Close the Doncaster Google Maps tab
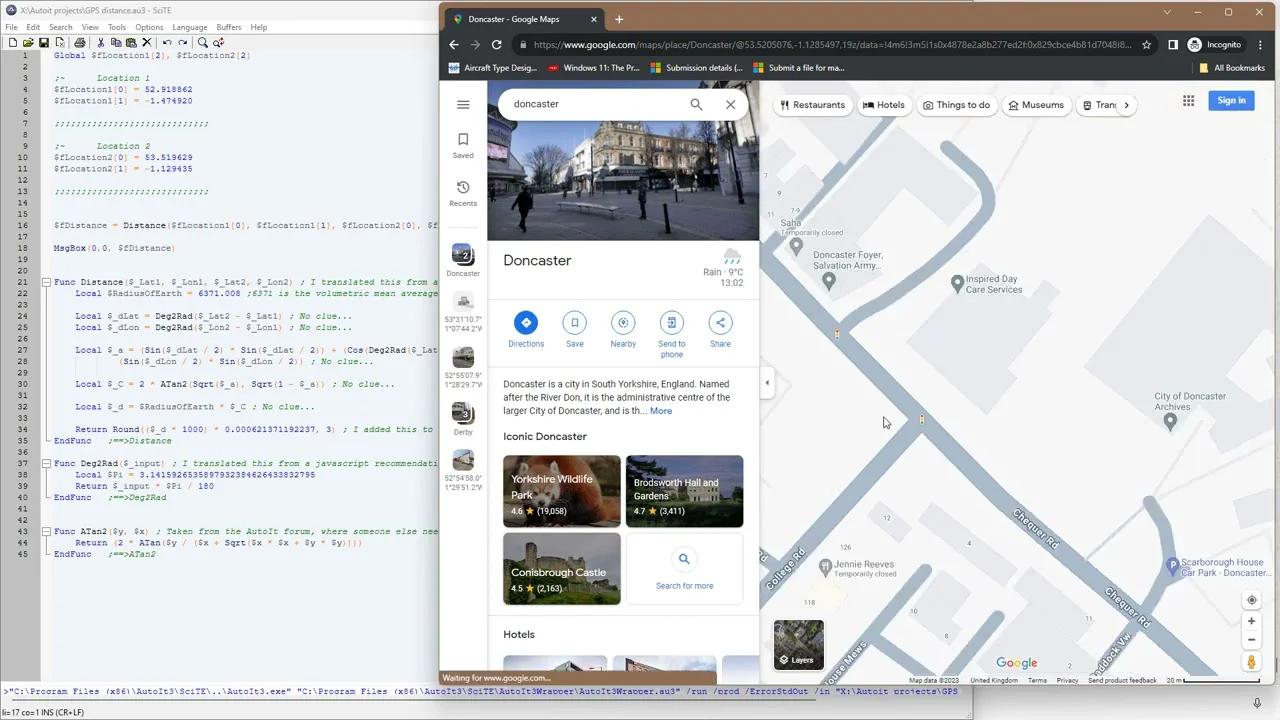1280x720 pixels. pyautogui.click(x=593, y=19)
